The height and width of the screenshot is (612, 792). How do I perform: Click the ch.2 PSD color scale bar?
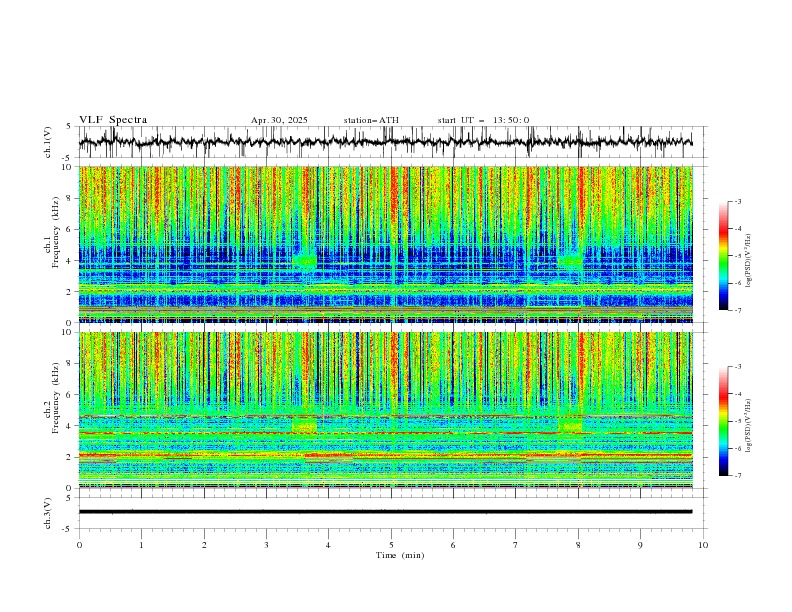pos(723,421)
